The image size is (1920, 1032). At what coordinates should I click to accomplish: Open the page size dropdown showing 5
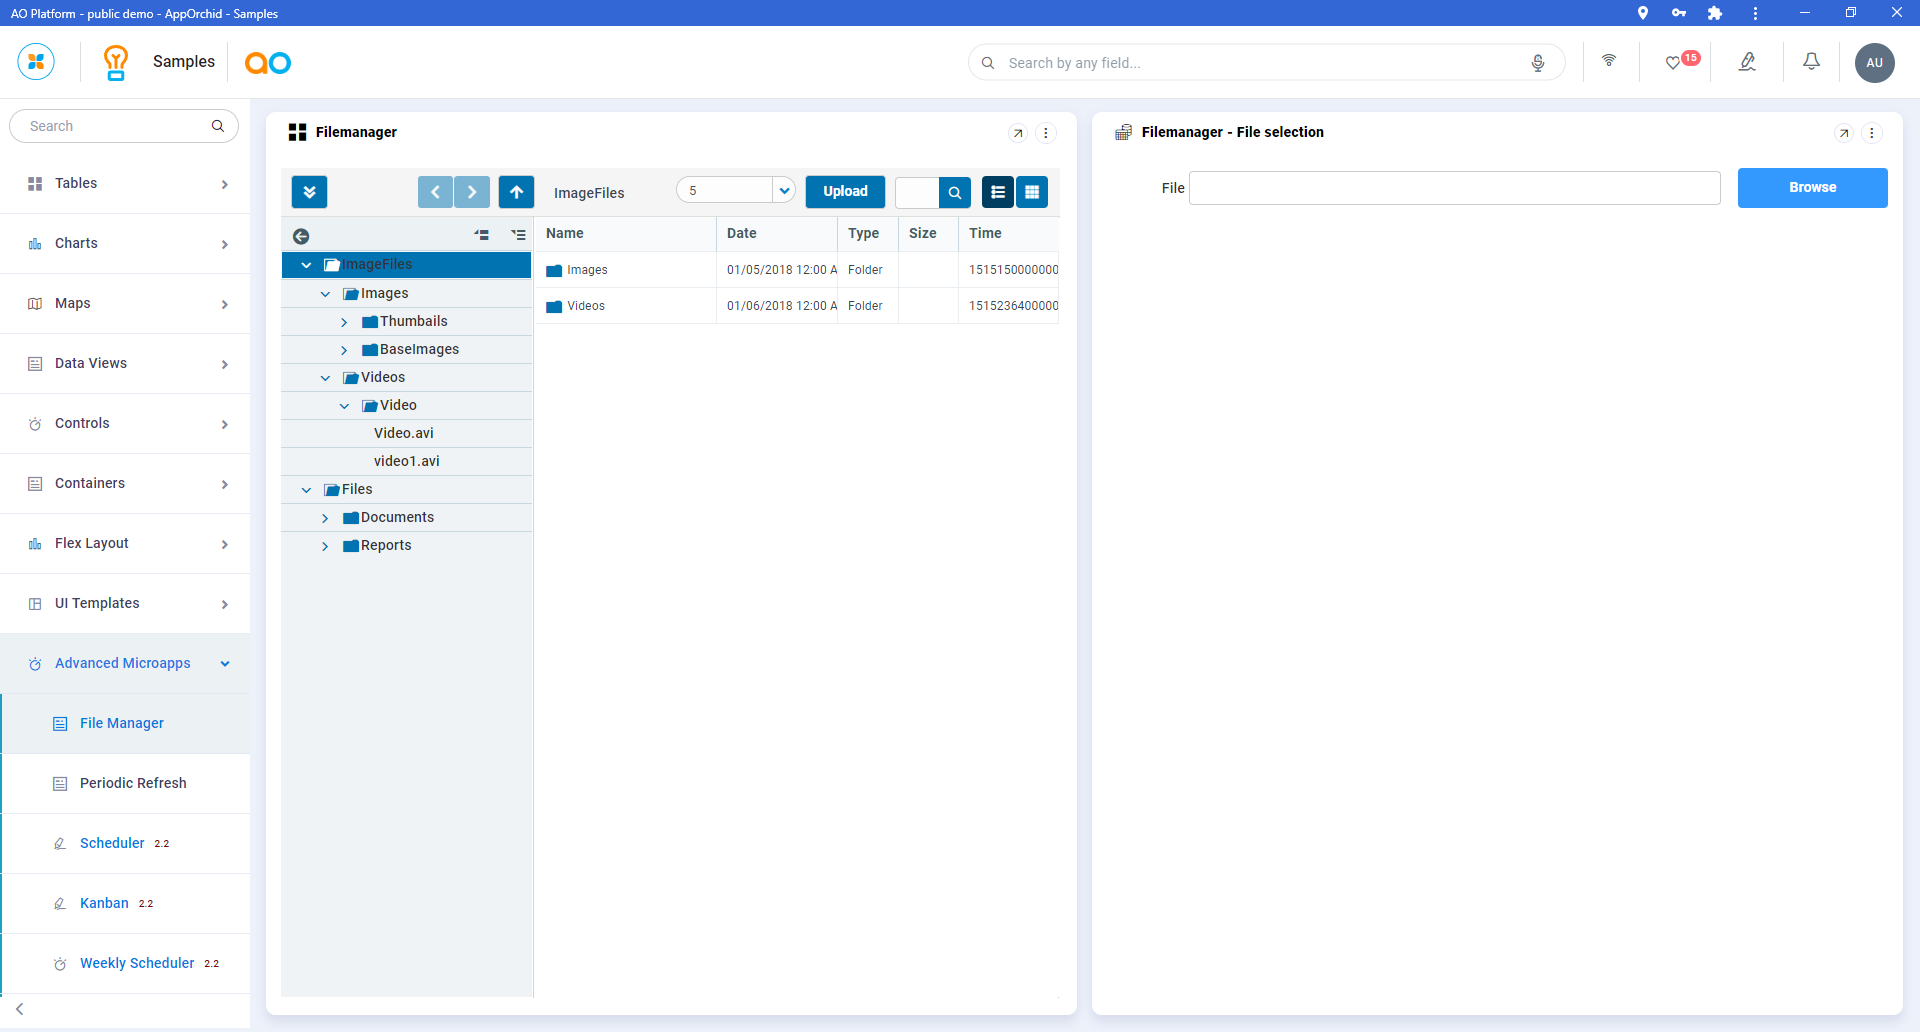click(784, 191)
